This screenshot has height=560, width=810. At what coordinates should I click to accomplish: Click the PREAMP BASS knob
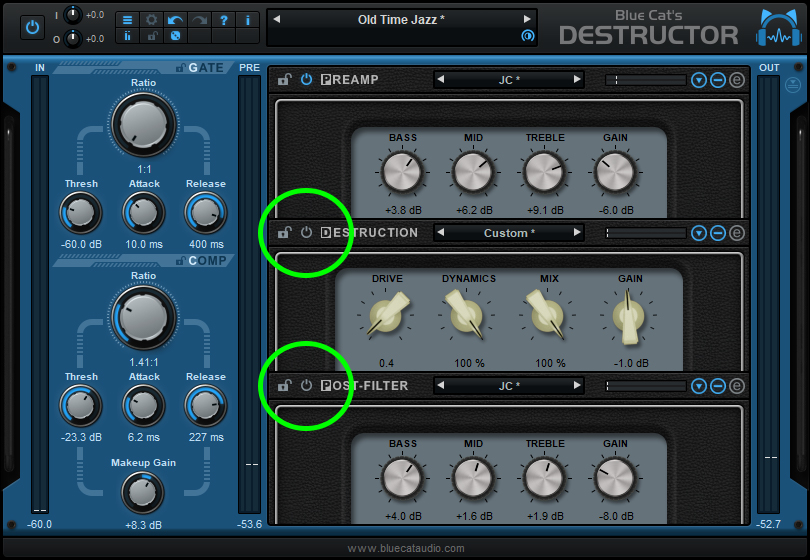[402, 173]
